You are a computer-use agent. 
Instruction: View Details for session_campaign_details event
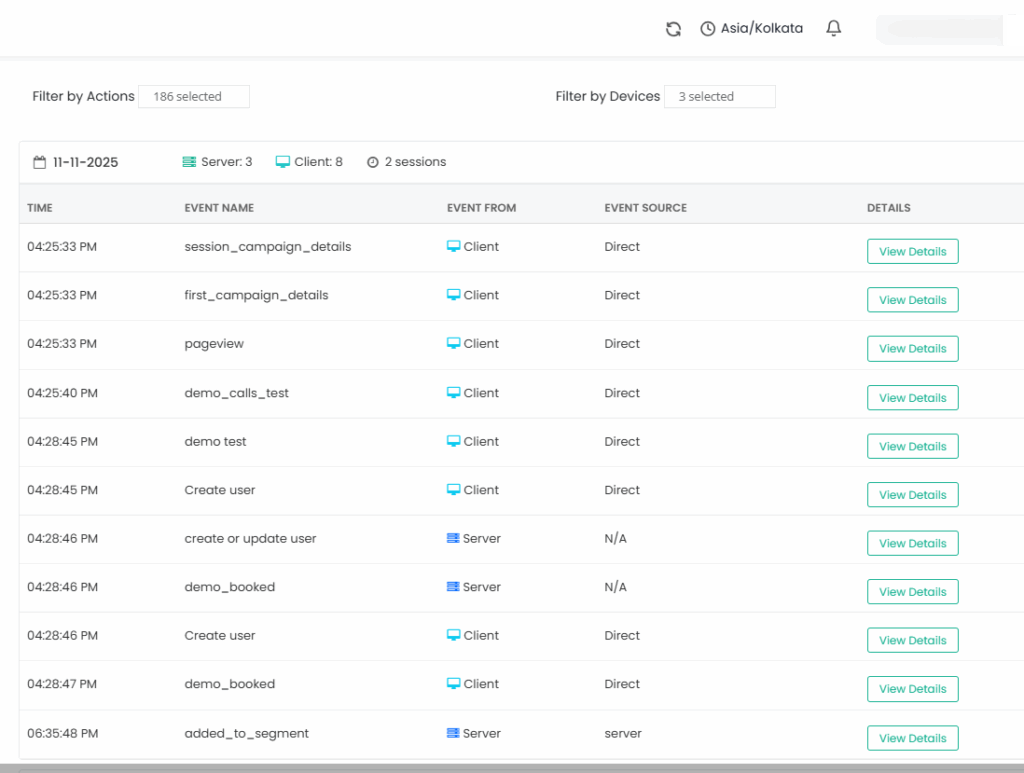pyautogui.click(x=912, y=251)
